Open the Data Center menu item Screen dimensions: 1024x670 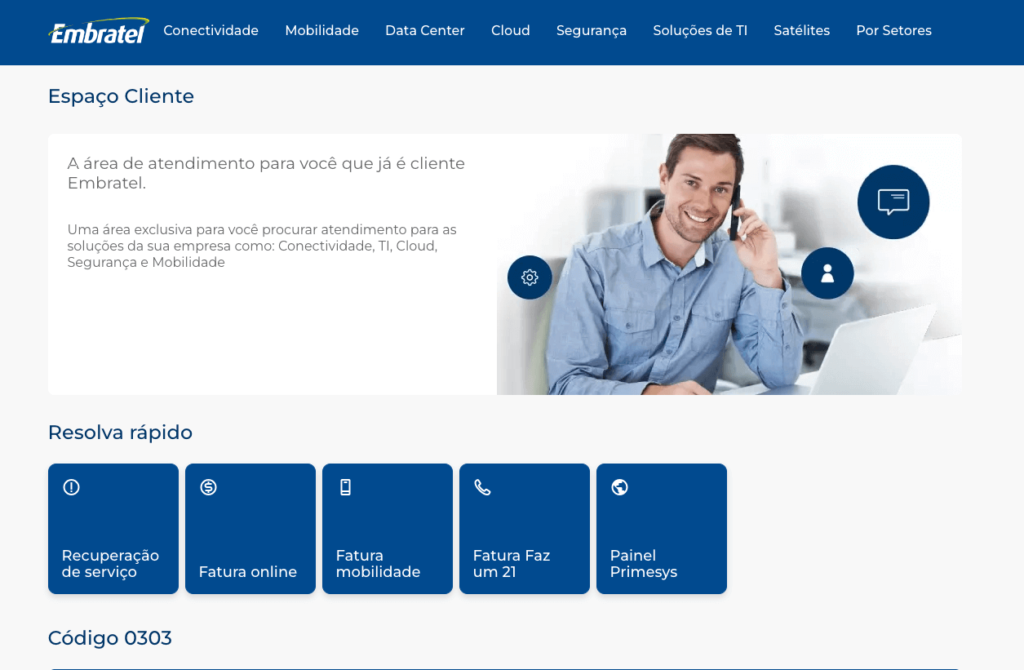pos(424,30)
